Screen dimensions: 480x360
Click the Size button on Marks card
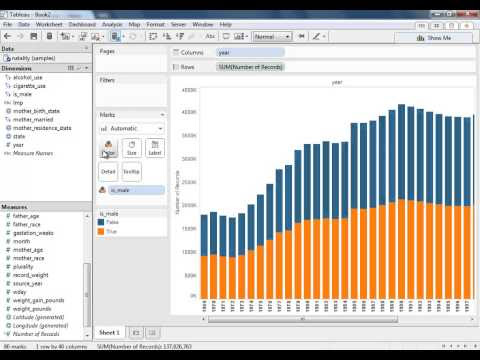(132, 148)
